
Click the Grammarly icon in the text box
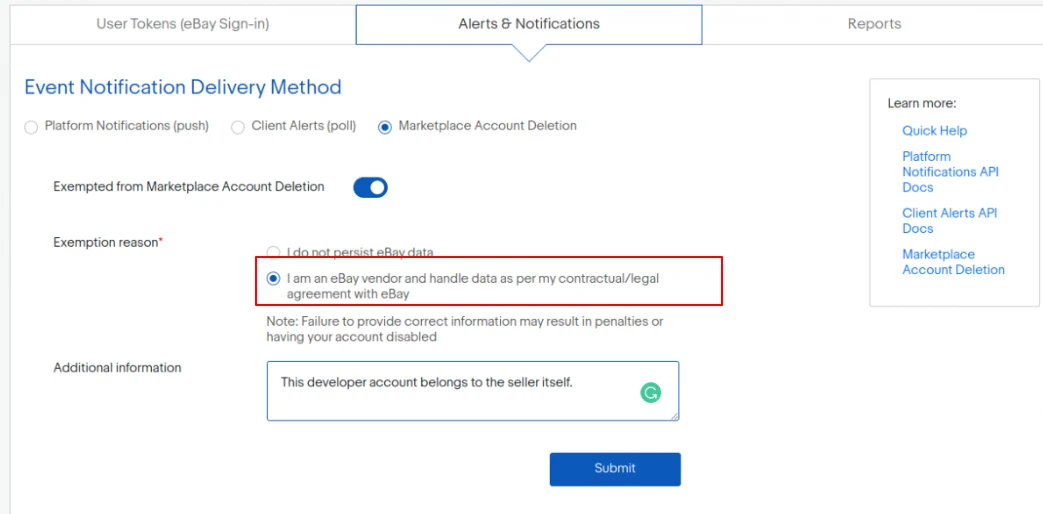(x=651, y=393)
